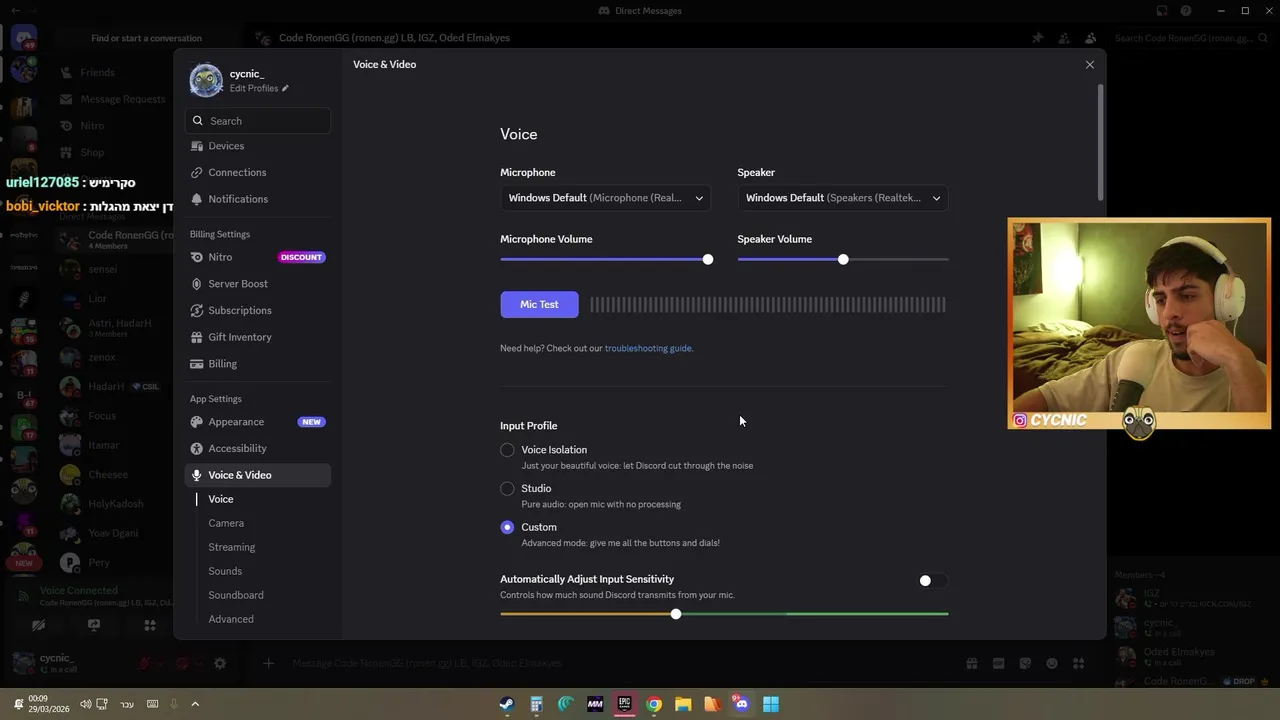Screen dimensions: 1280x720
Task: Open the 'zenox' direct message
Action: point(101,357)
